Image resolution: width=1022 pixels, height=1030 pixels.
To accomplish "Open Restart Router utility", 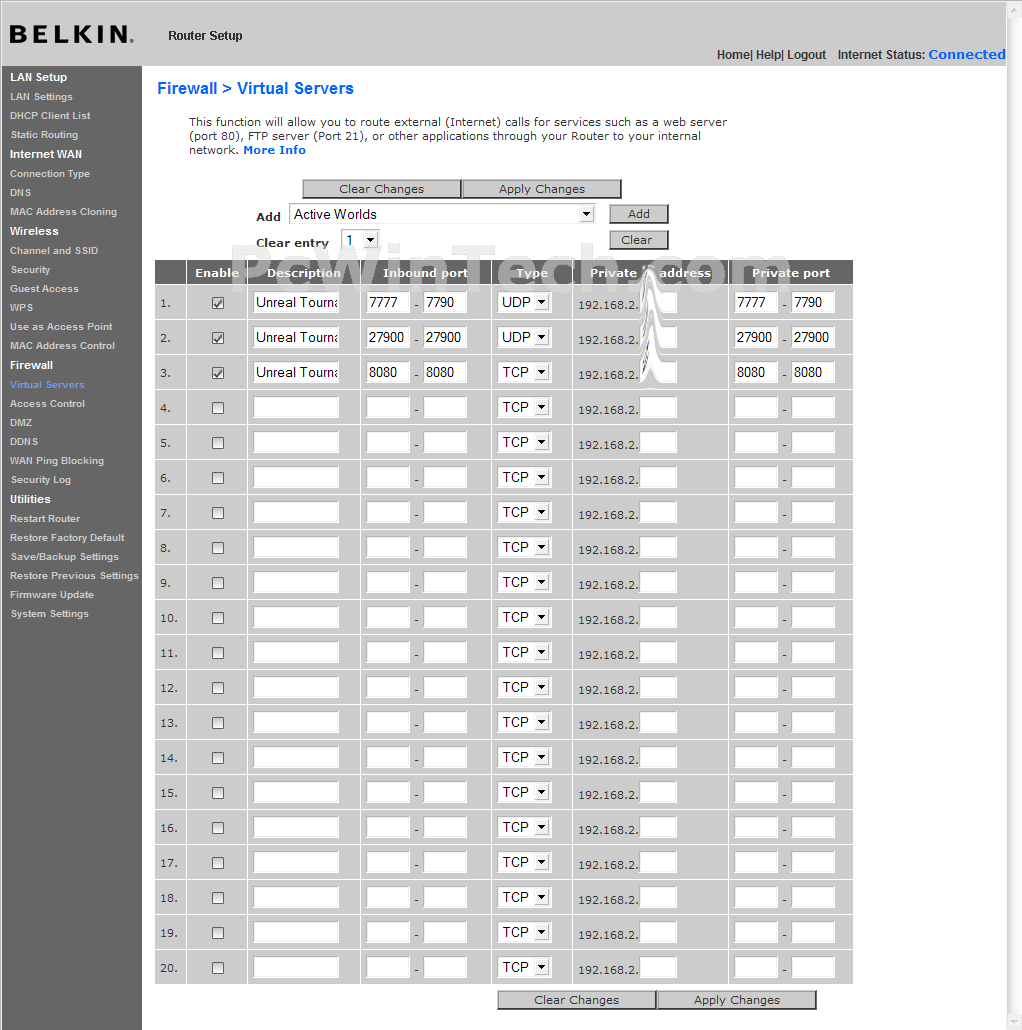I will pos(45,518).
